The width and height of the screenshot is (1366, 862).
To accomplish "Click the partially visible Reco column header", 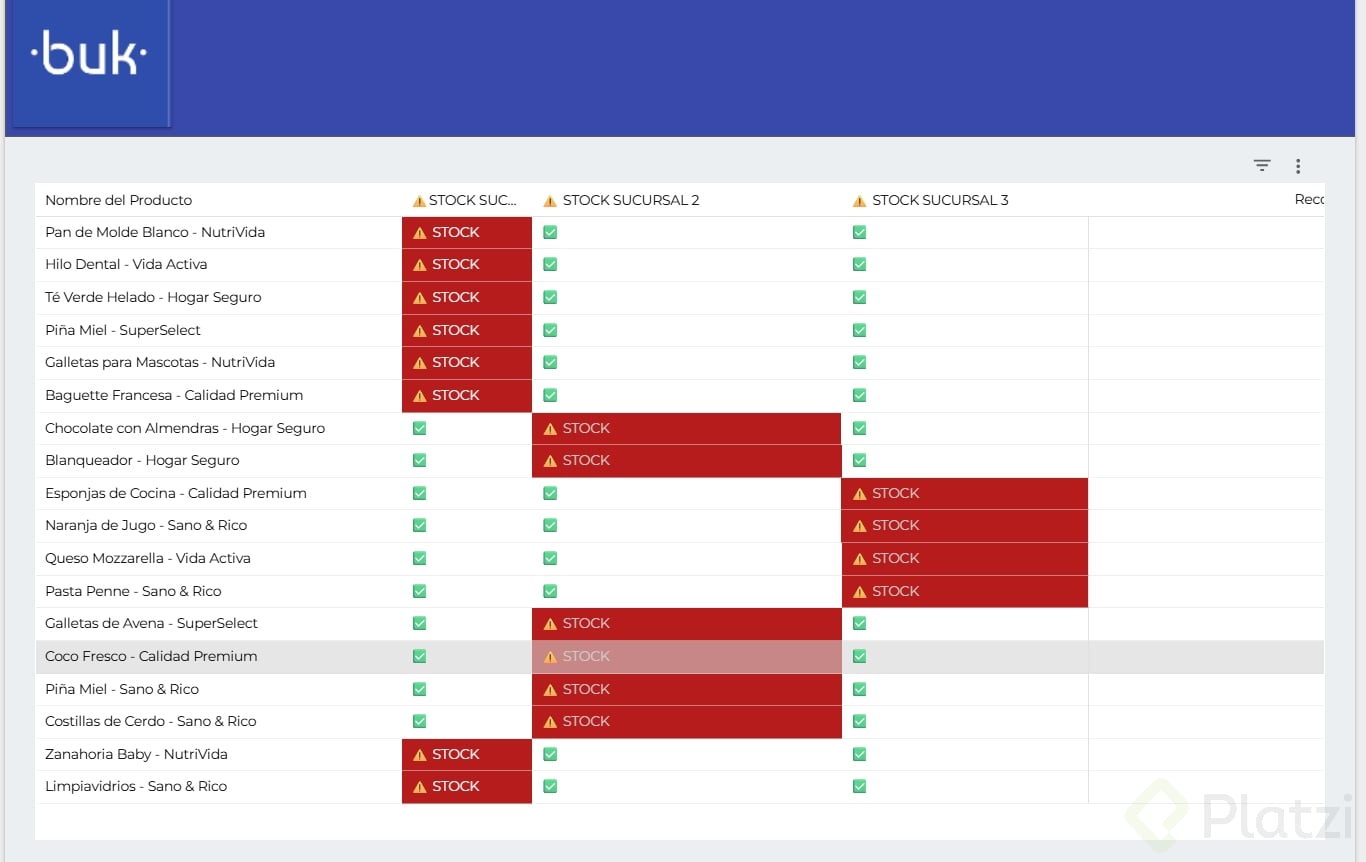I will [1308, 200].
